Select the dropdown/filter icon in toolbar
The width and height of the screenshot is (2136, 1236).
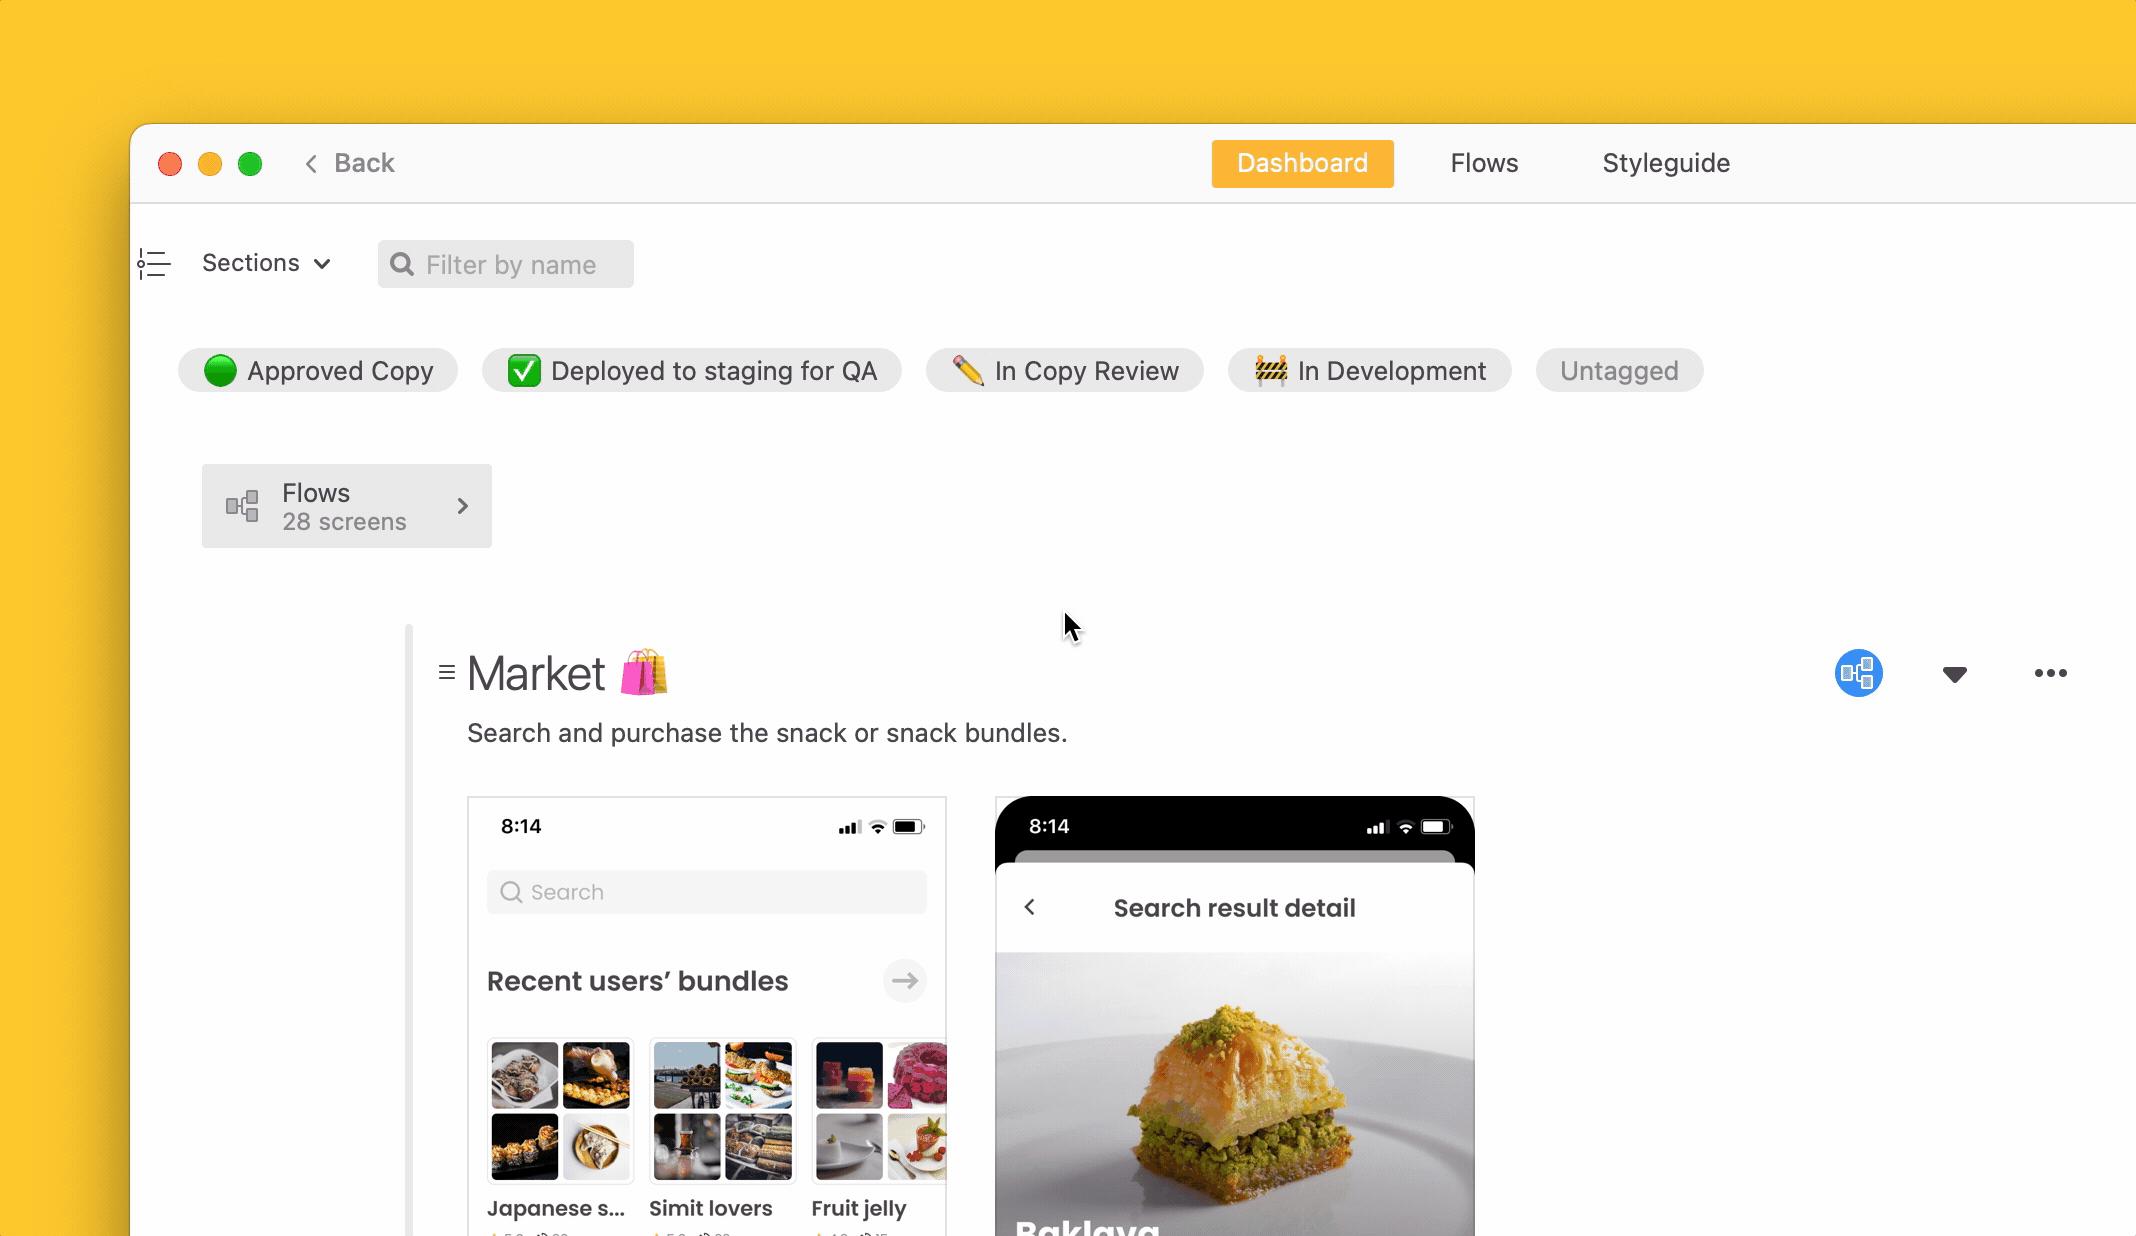coord(1955,672)
